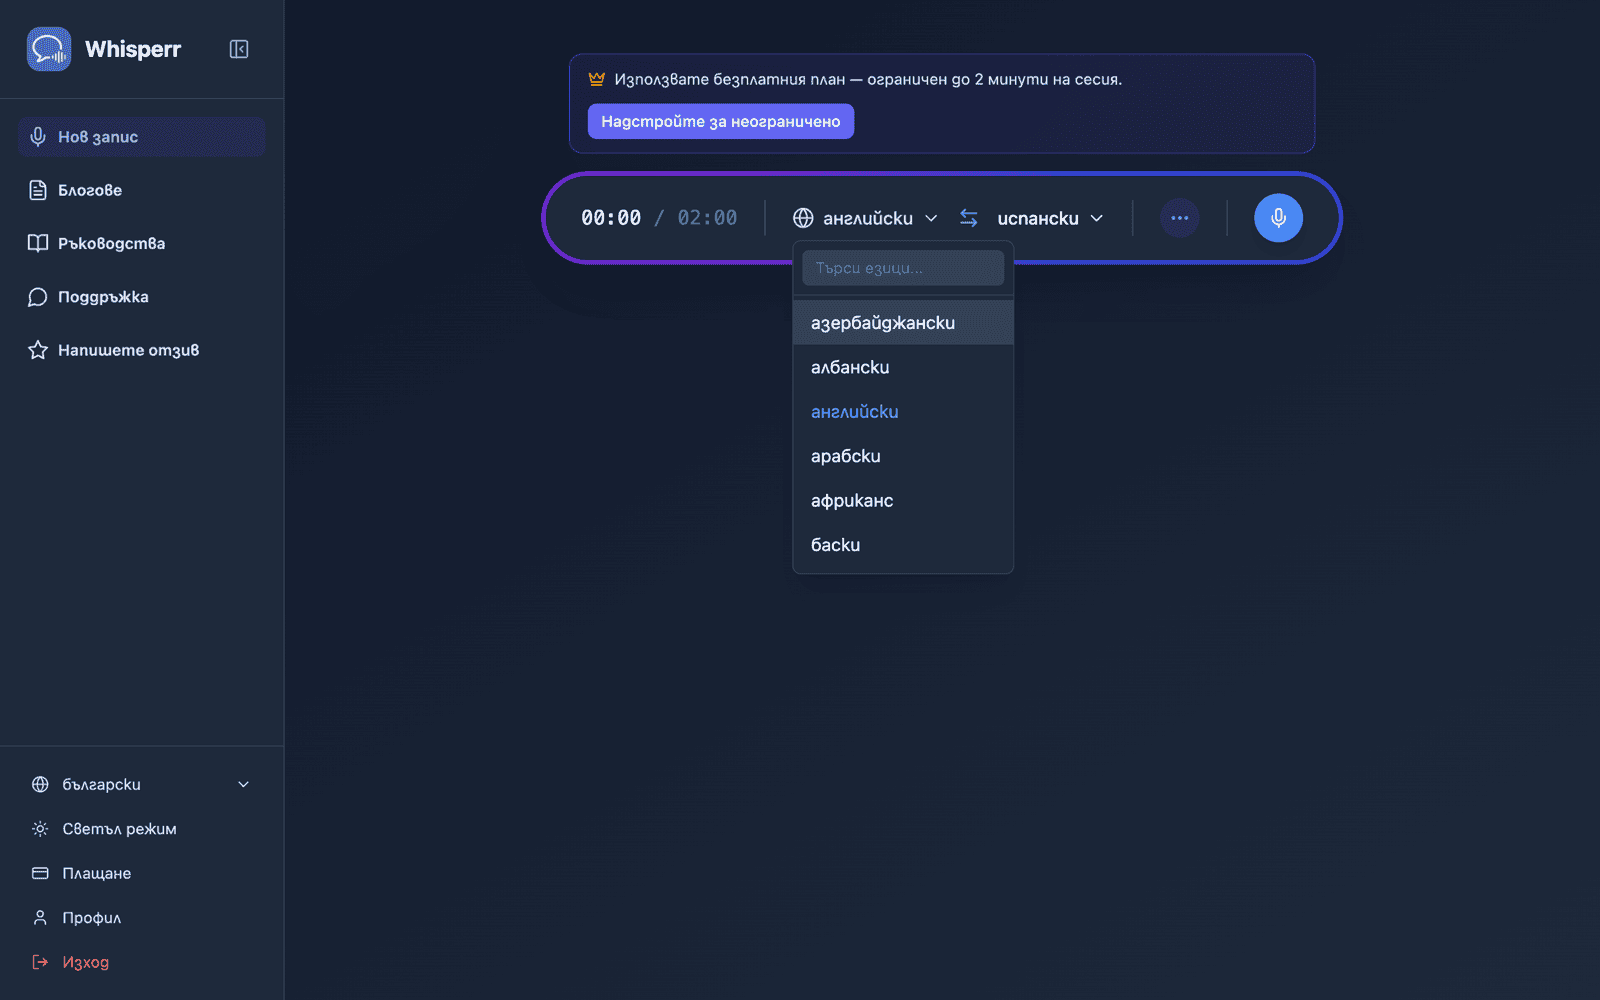Image resolution: width=1600 pixels, height=1000 pixels.
Task: Click the logout arrow icon beside Изход
Action: pos(40,962)
